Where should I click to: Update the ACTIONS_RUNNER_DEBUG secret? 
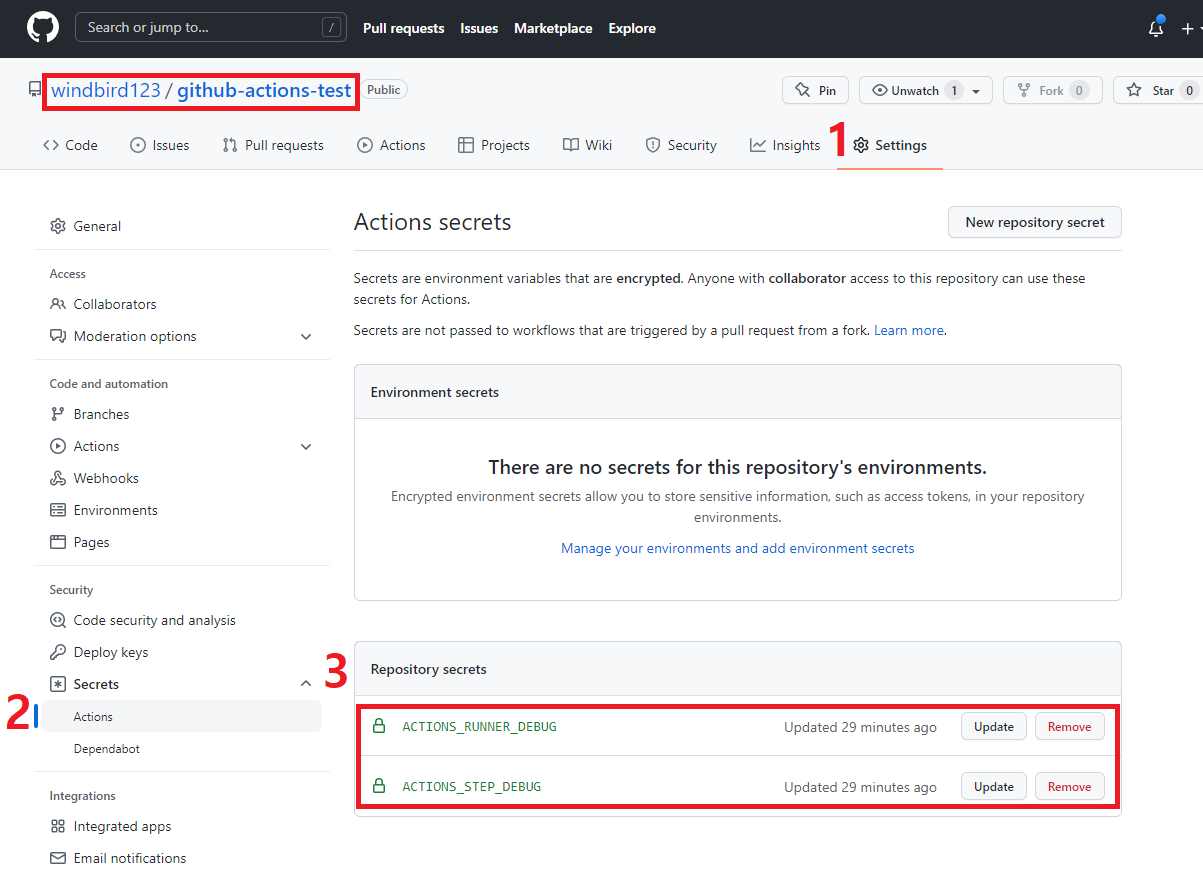[994, 727]
